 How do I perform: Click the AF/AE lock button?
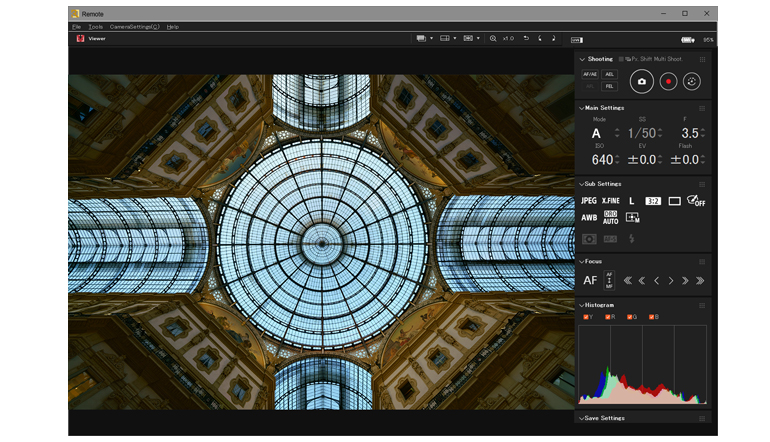(591, 75)
